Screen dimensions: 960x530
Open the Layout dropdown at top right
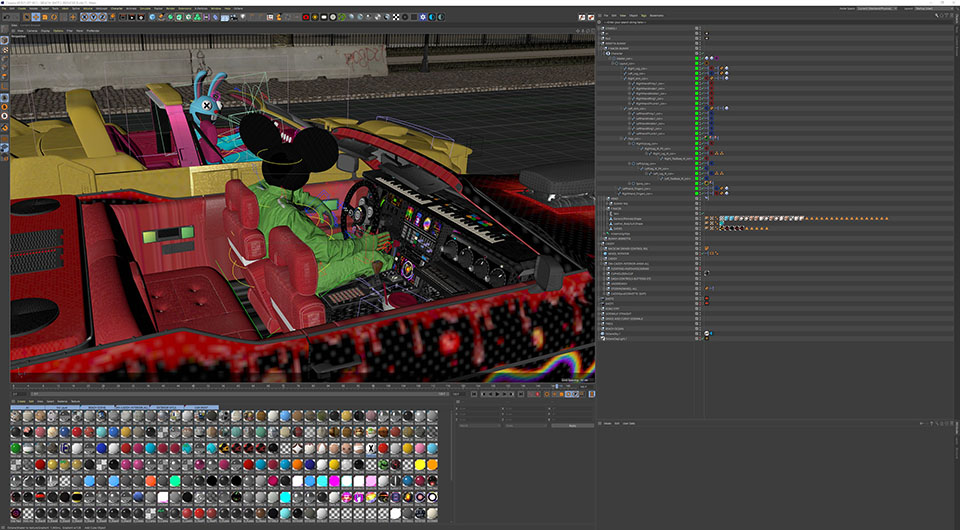coord(934,9)
